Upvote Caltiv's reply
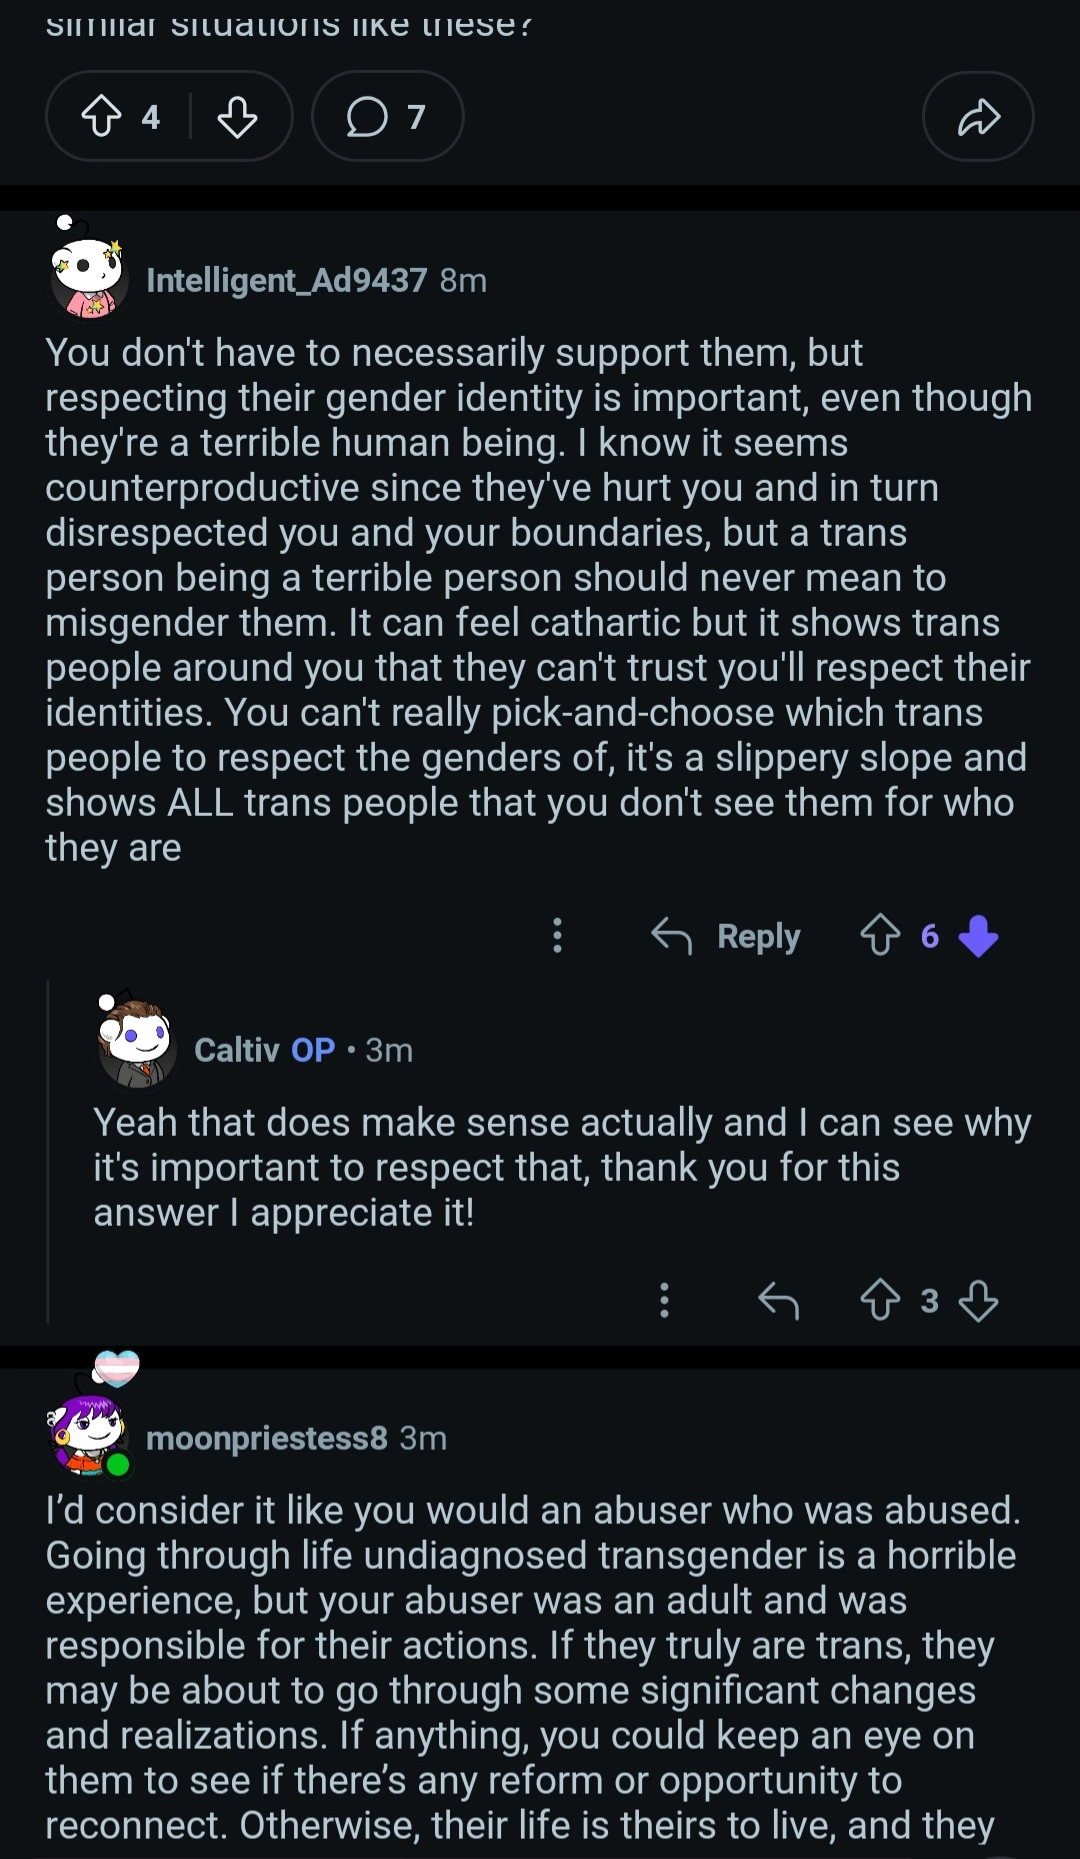 pos(880,1300)
